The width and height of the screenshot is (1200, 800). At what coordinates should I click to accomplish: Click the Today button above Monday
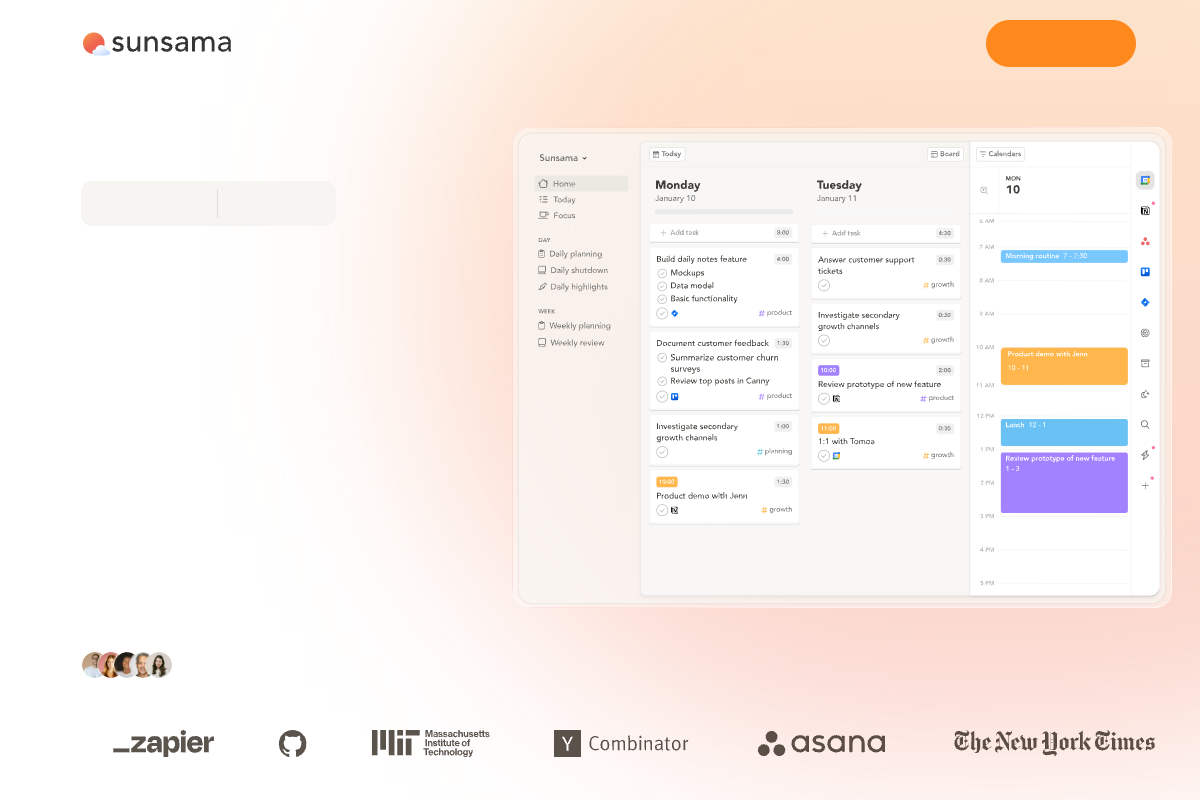tap(667, 154)
